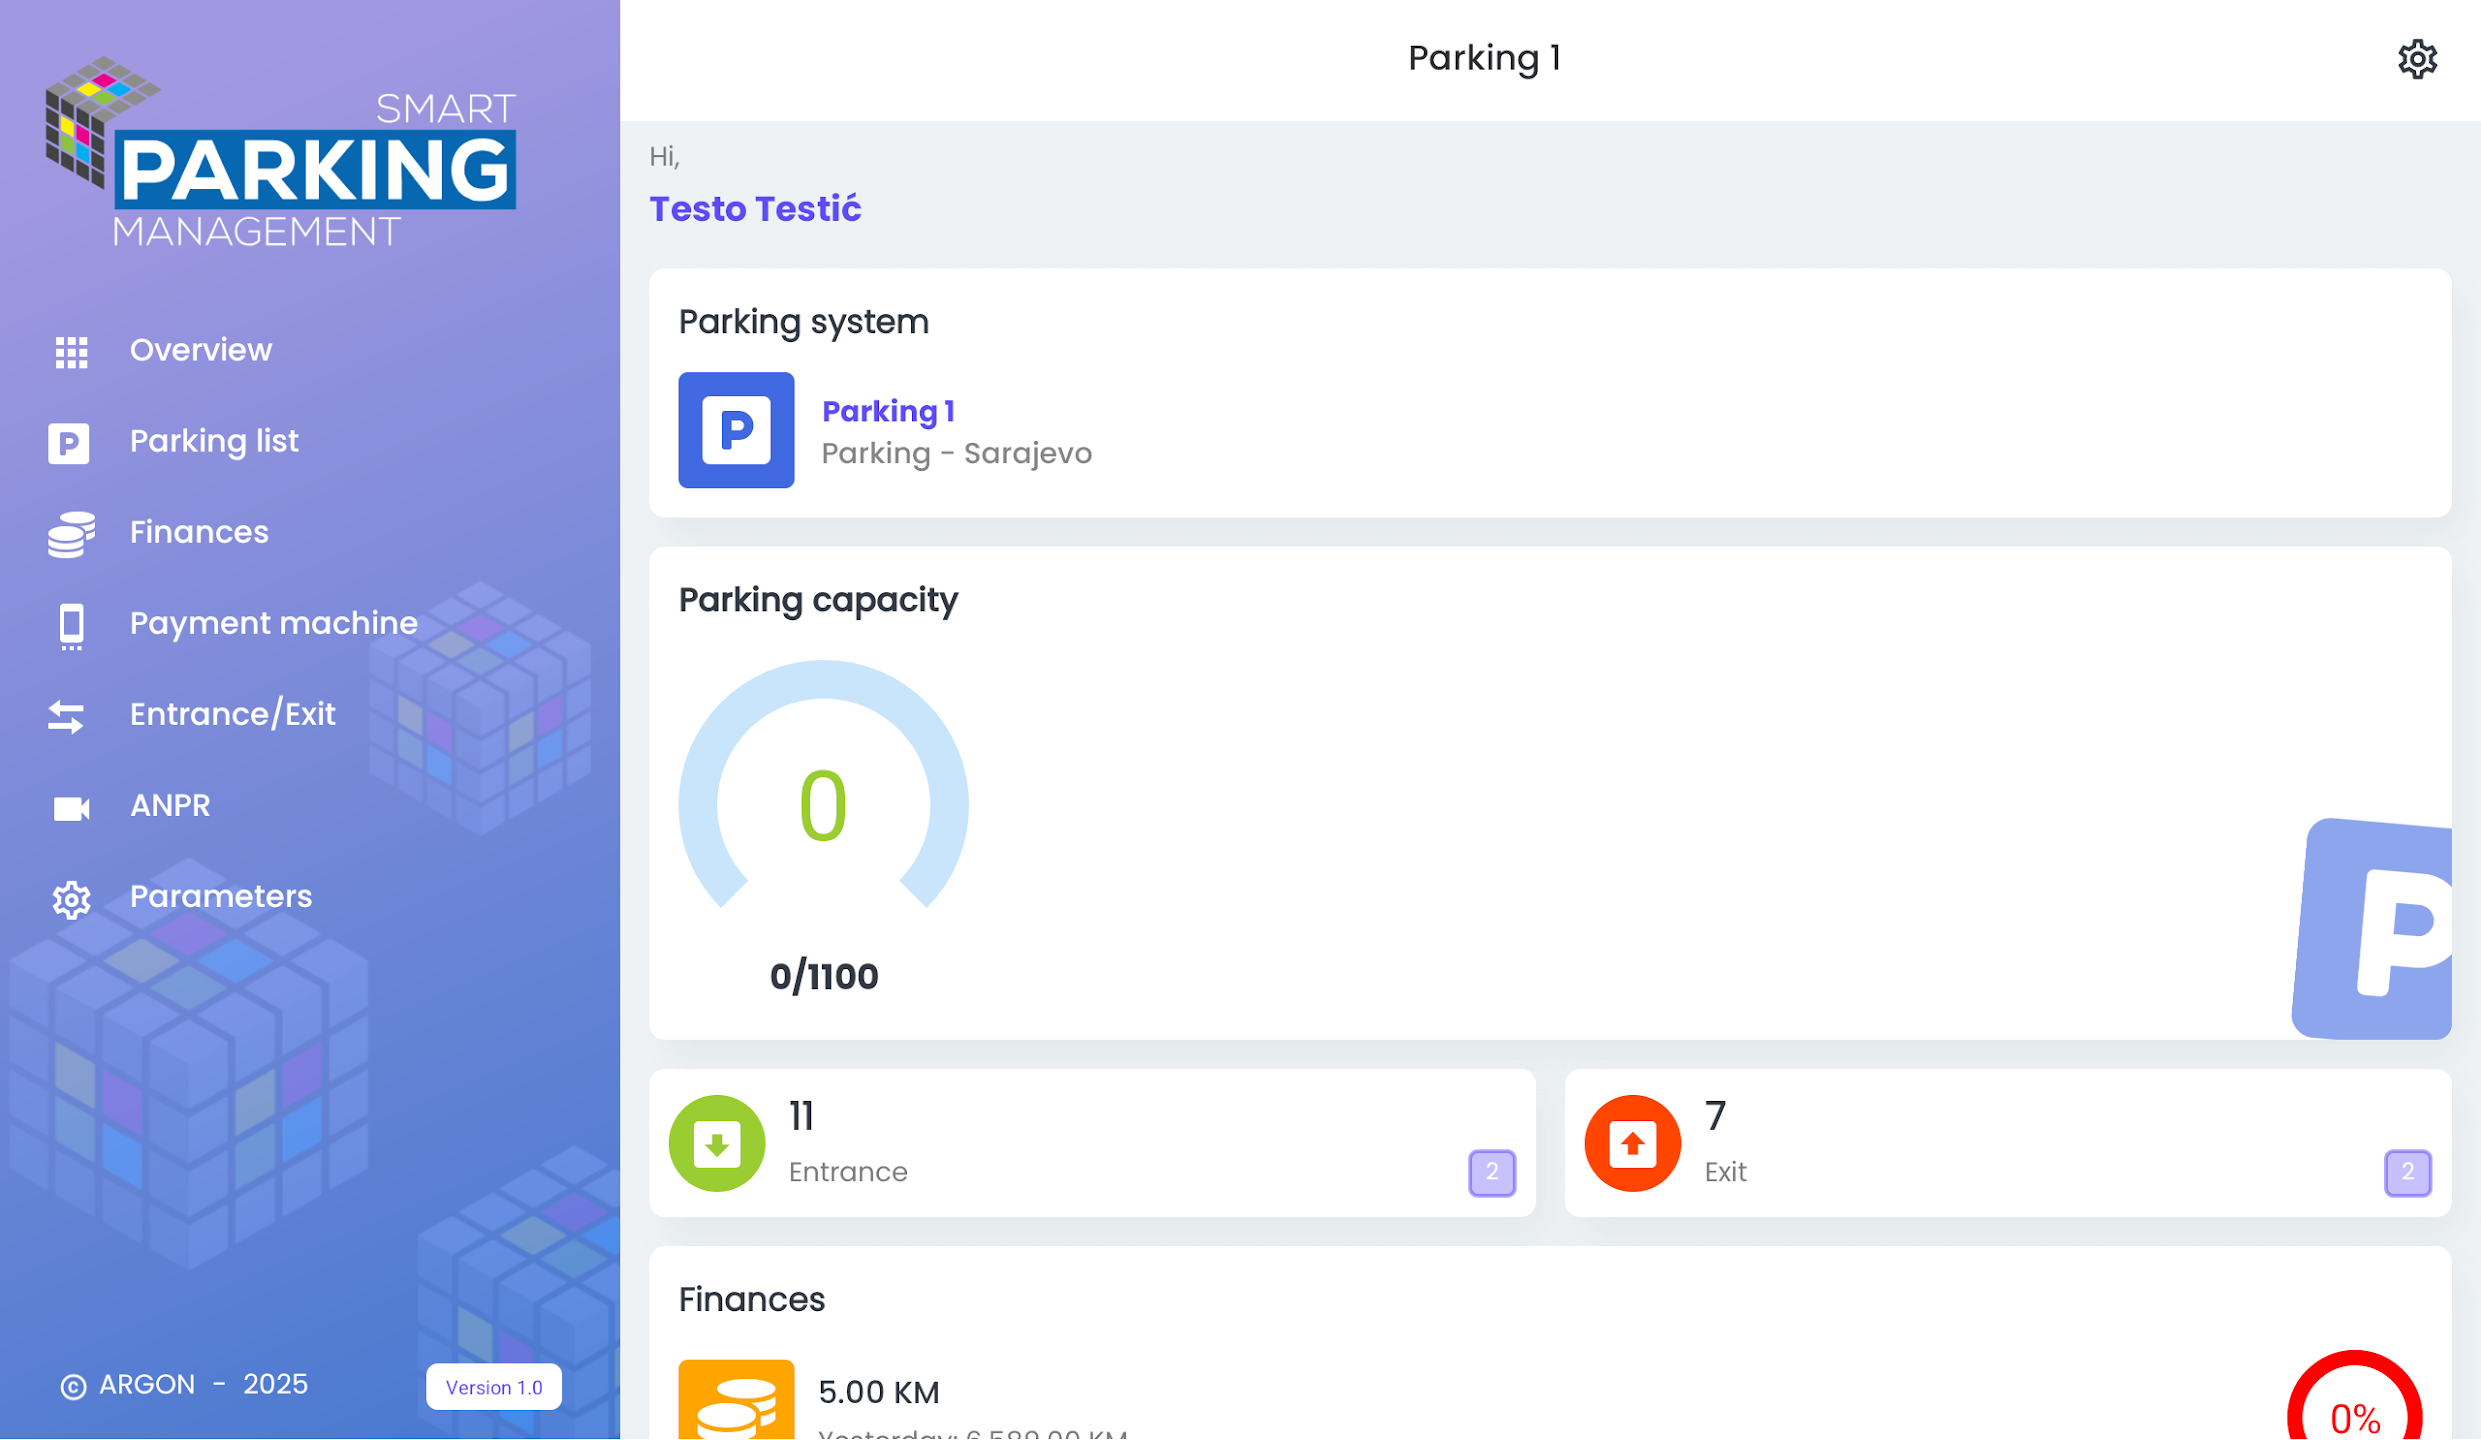
Task: Click the Version 1.0 button
Action: pyautogui.click(x=493, y=1387)
